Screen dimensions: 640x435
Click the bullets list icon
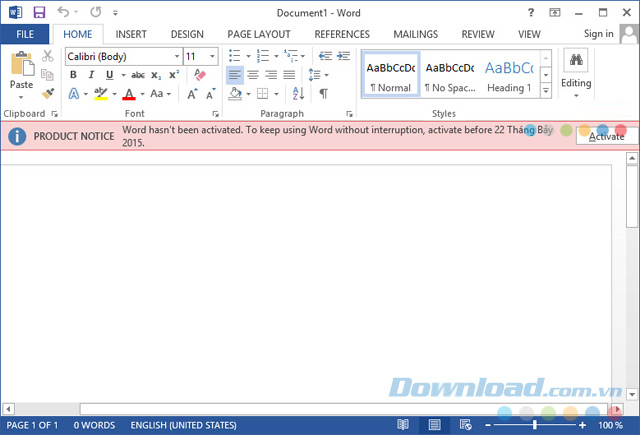coord(235,55)
